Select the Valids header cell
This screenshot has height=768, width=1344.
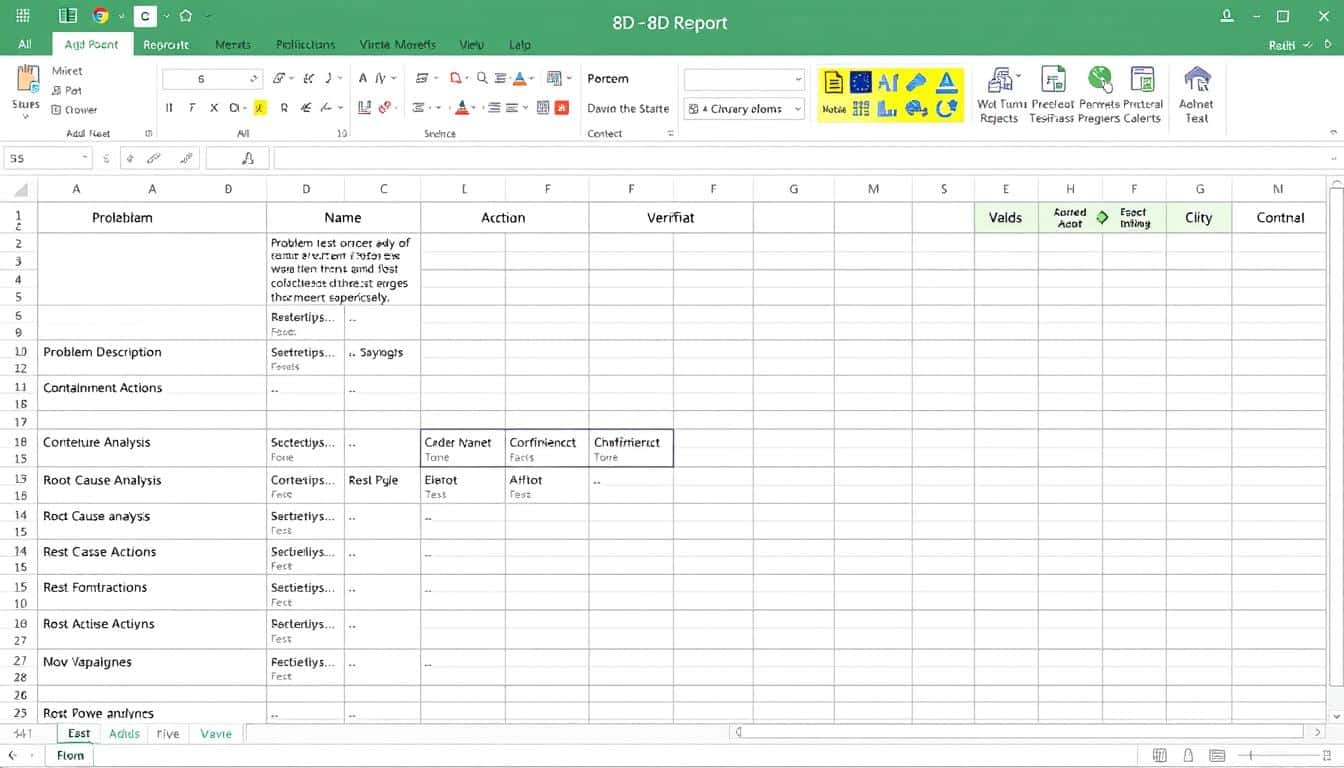pyautogui.click(x=1006, y=217)
